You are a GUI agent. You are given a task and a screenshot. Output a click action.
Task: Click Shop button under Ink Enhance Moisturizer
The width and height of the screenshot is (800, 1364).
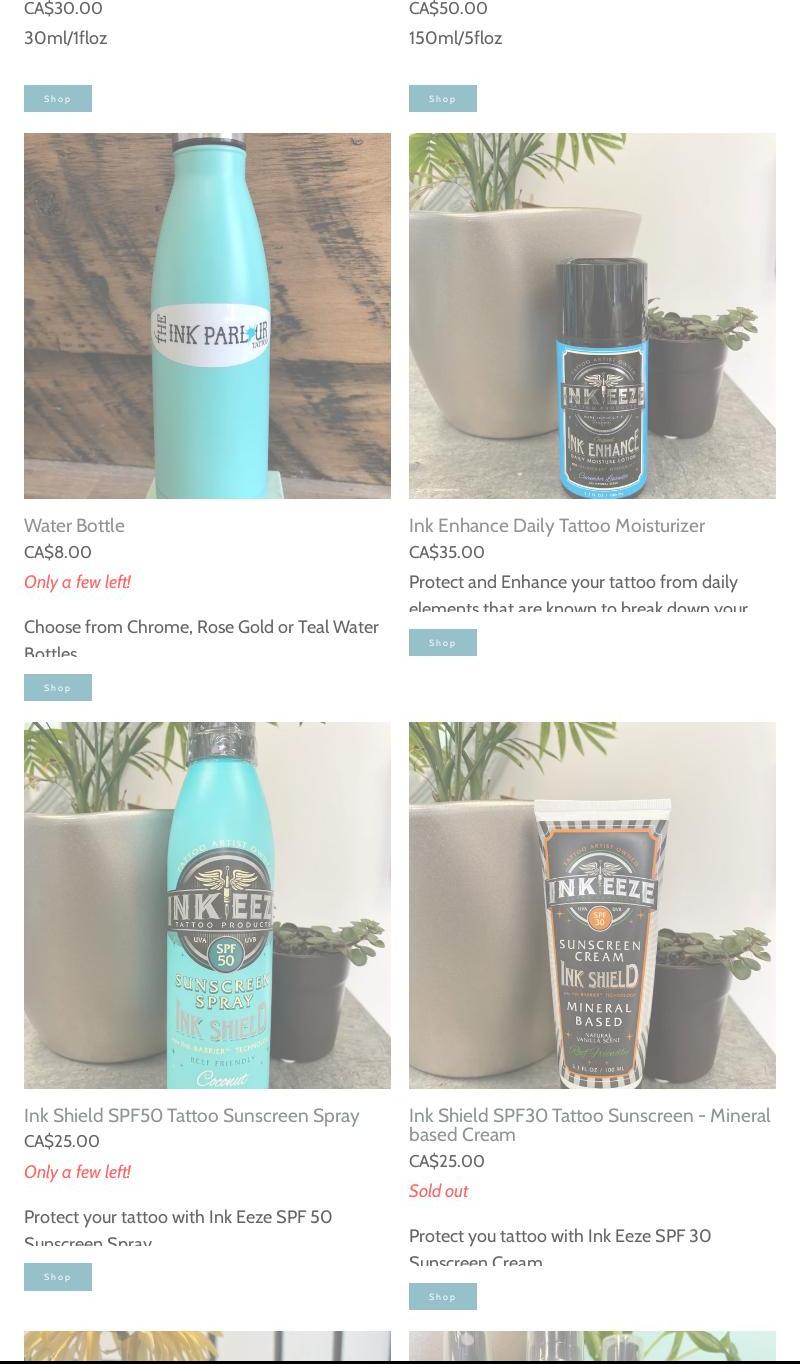pos(443,642)
